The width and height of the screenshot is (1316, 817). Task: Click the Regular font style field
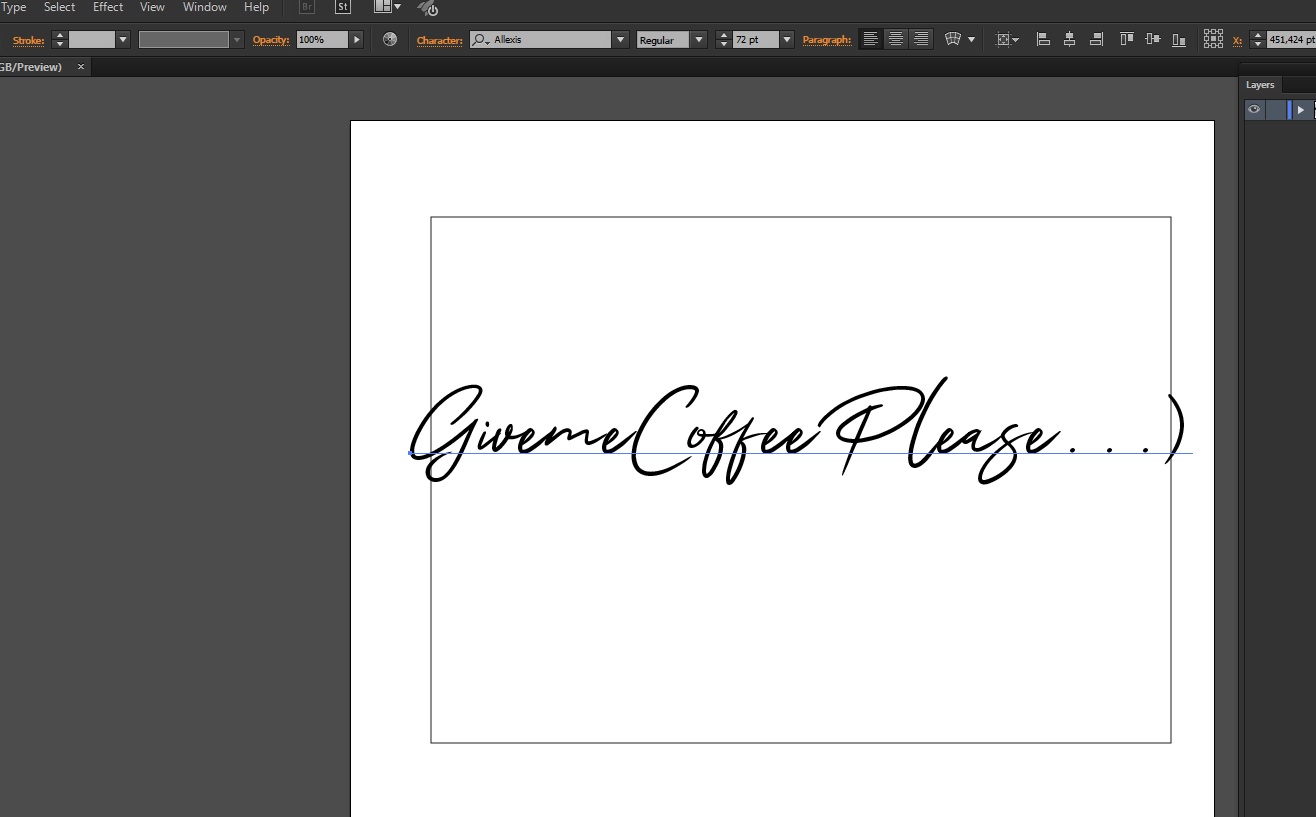point(663,40)
